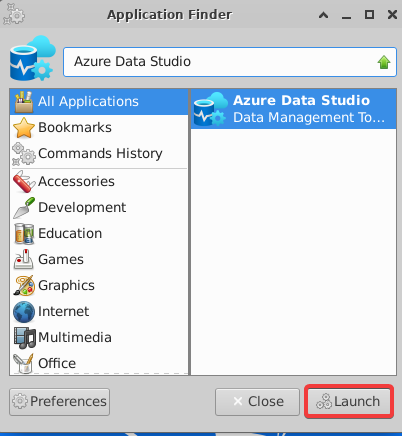Open the window menu gears icon
402x436 pixels.
[14, 14]
